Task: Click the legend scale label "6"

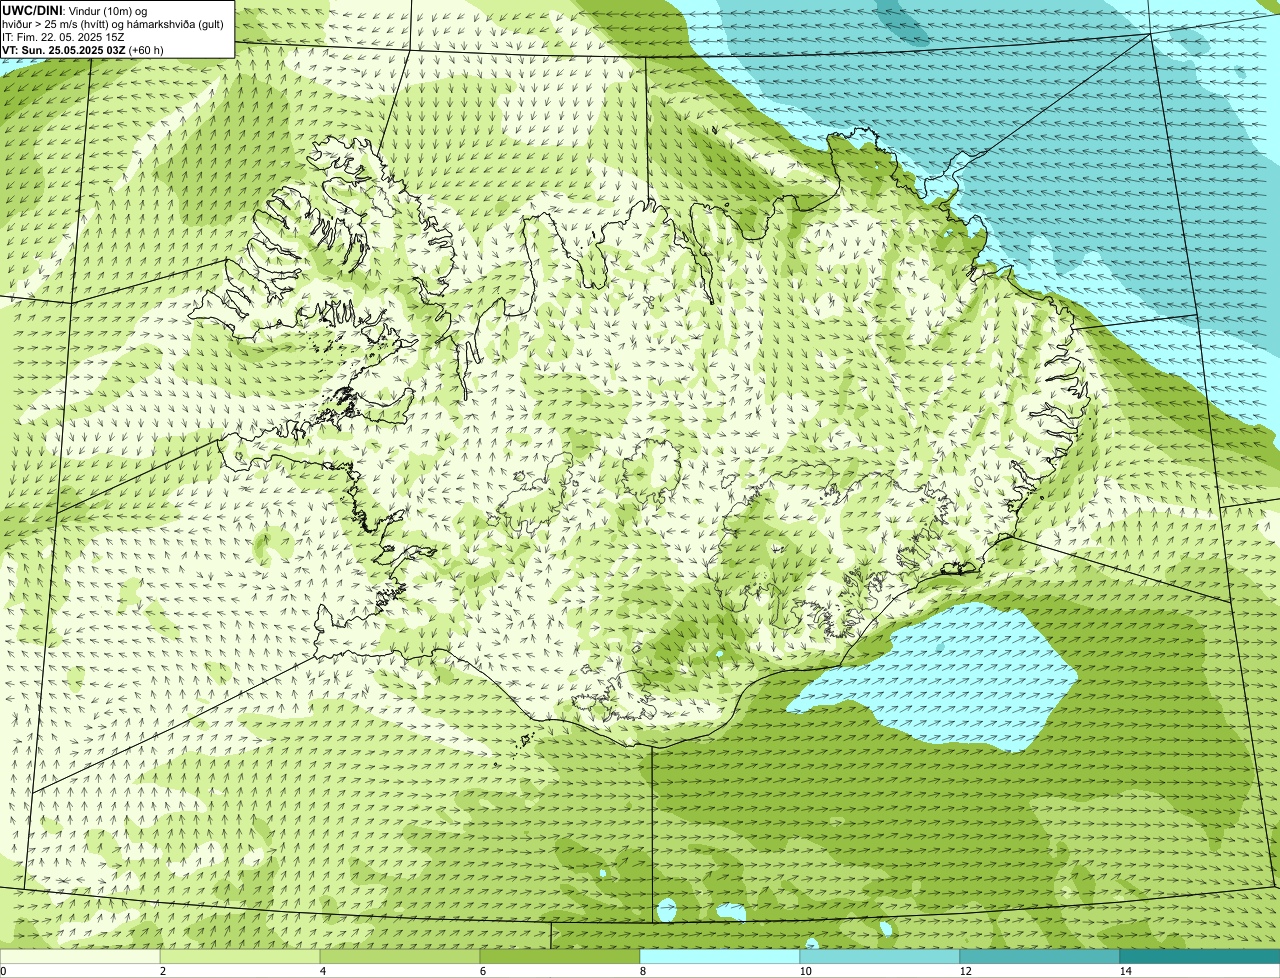Action: pyautogui.click(x=482, y=971)
